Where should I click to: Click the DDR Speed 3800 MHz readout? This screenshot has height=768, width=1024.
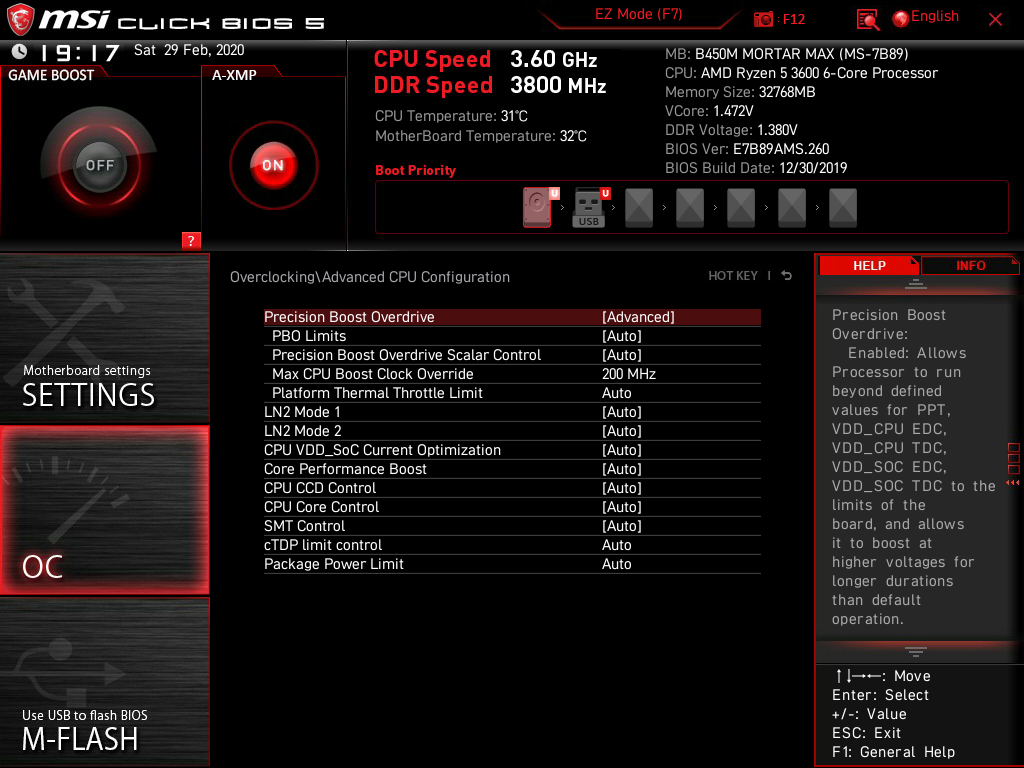point(490,86)
